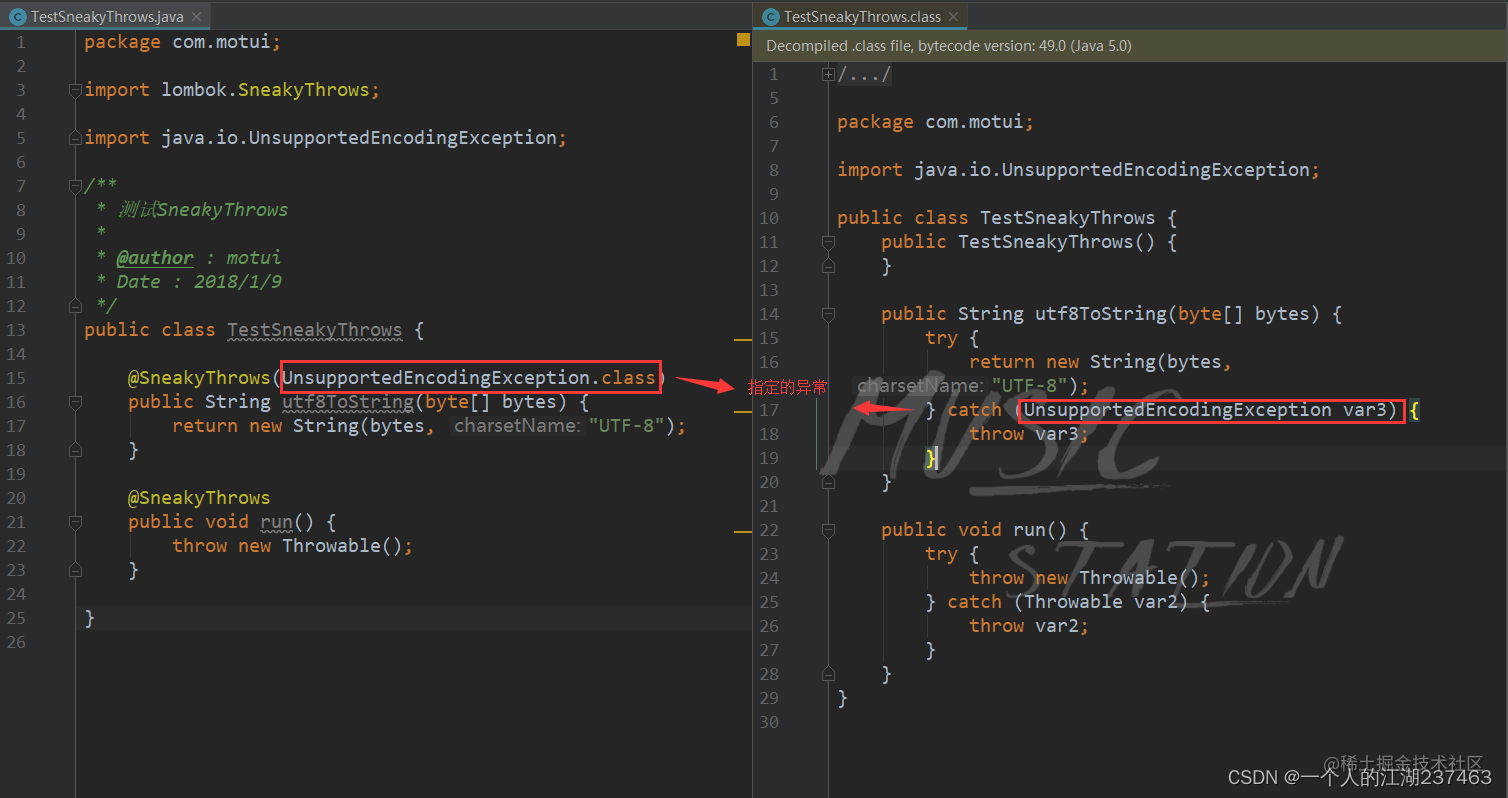Click the UnsupportedEncodingException import in the .class file

pyautogui.click(x=1079, y=170)
